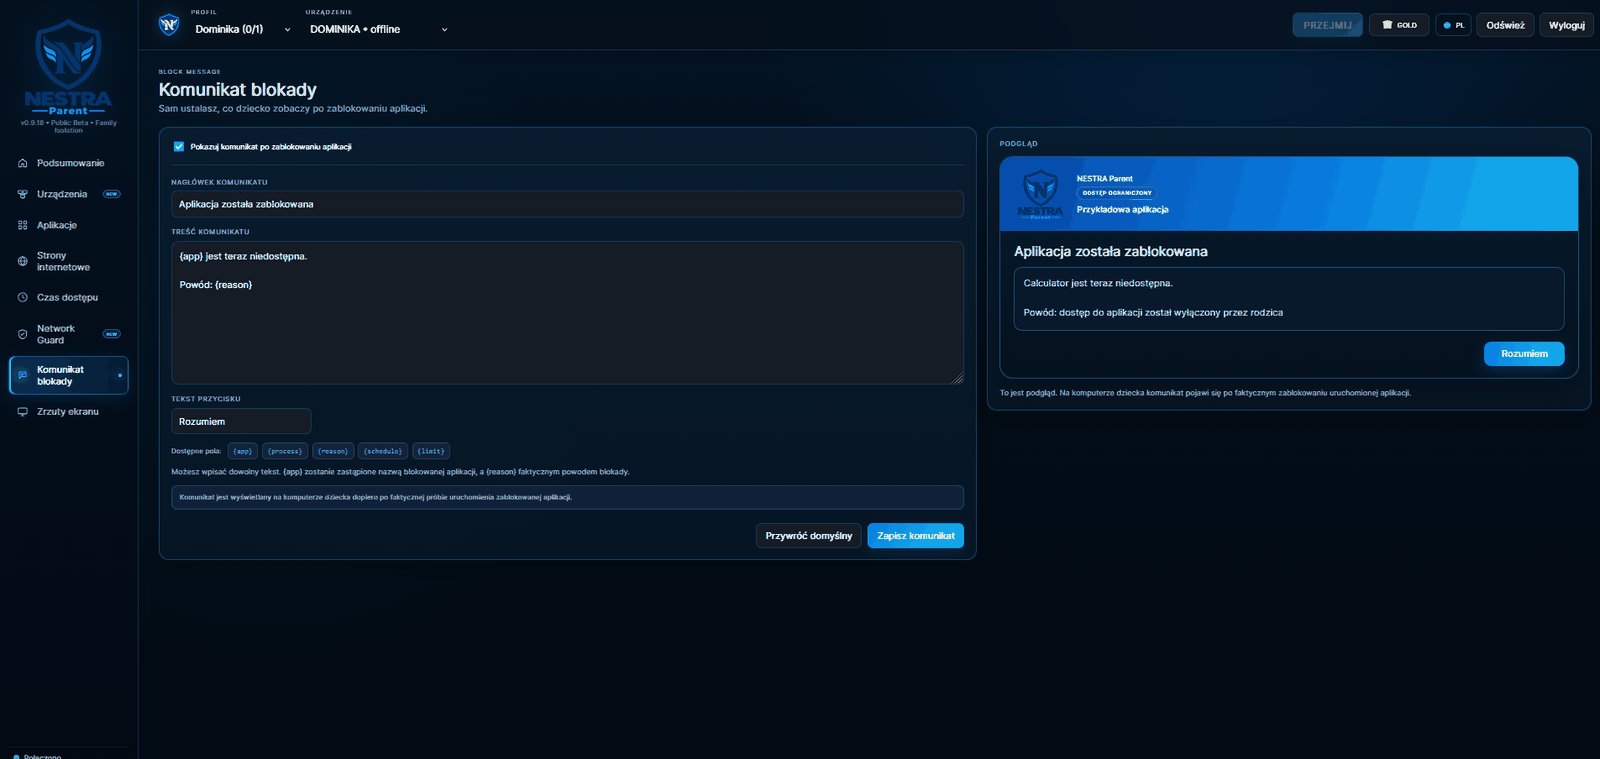Click the DOSTĘP OGRANICZONY badge in preview
This screenshot has height=759, width=1600.
tap(1117, 193)
